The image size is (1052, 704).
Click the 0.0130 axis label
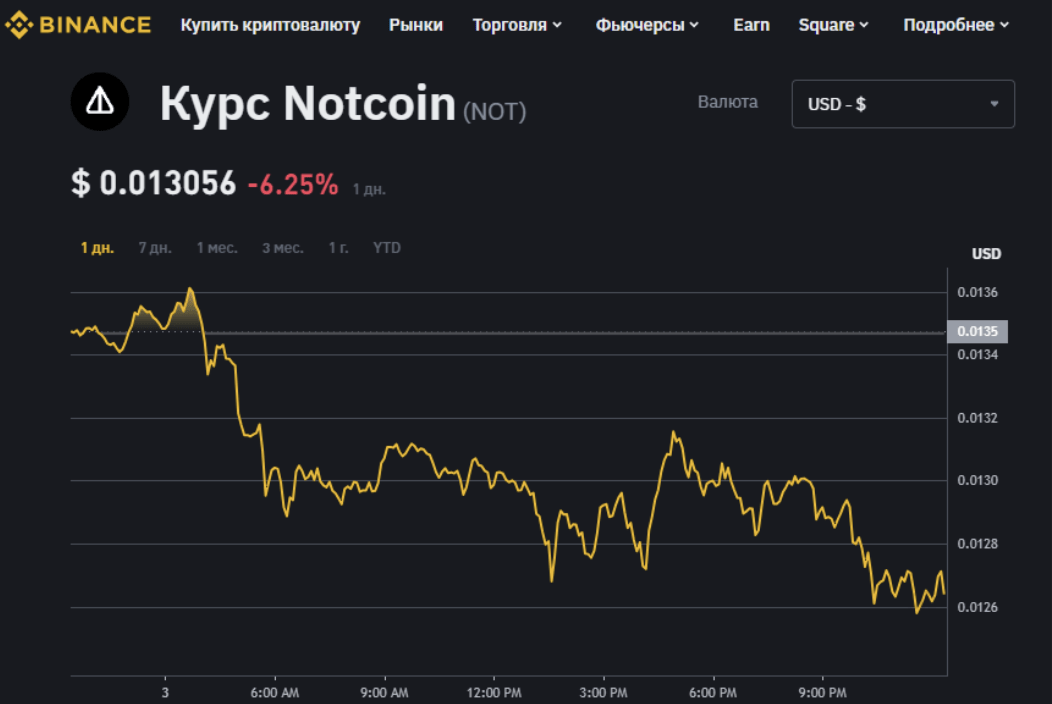[978, 480]
